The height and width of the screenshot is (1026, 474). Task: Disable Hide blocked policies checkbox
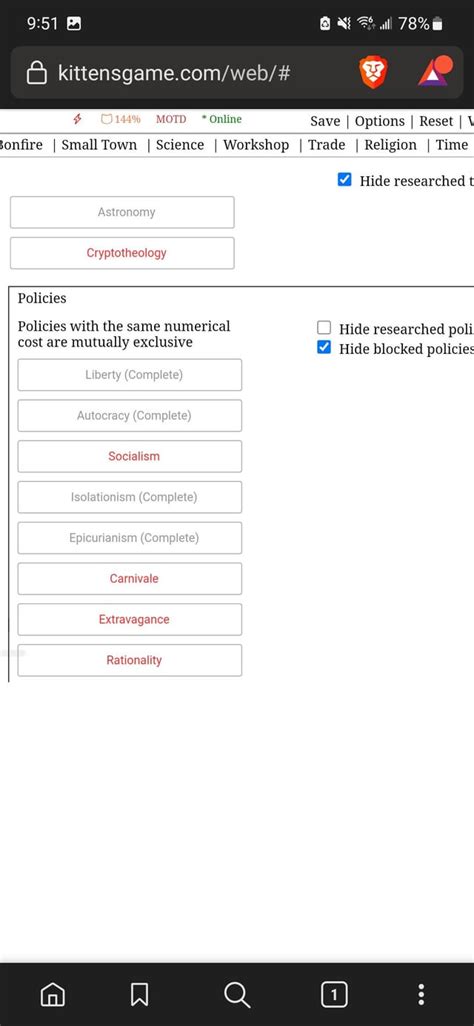pyautogui.click(x=324, y=347)
